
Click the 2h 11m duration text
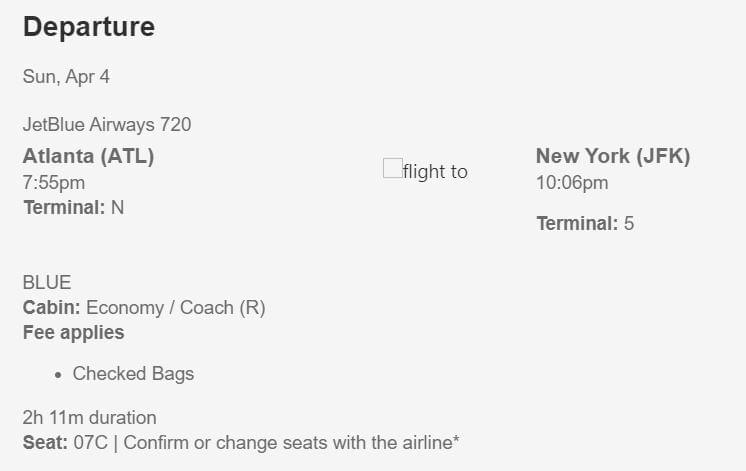(89, 418)
